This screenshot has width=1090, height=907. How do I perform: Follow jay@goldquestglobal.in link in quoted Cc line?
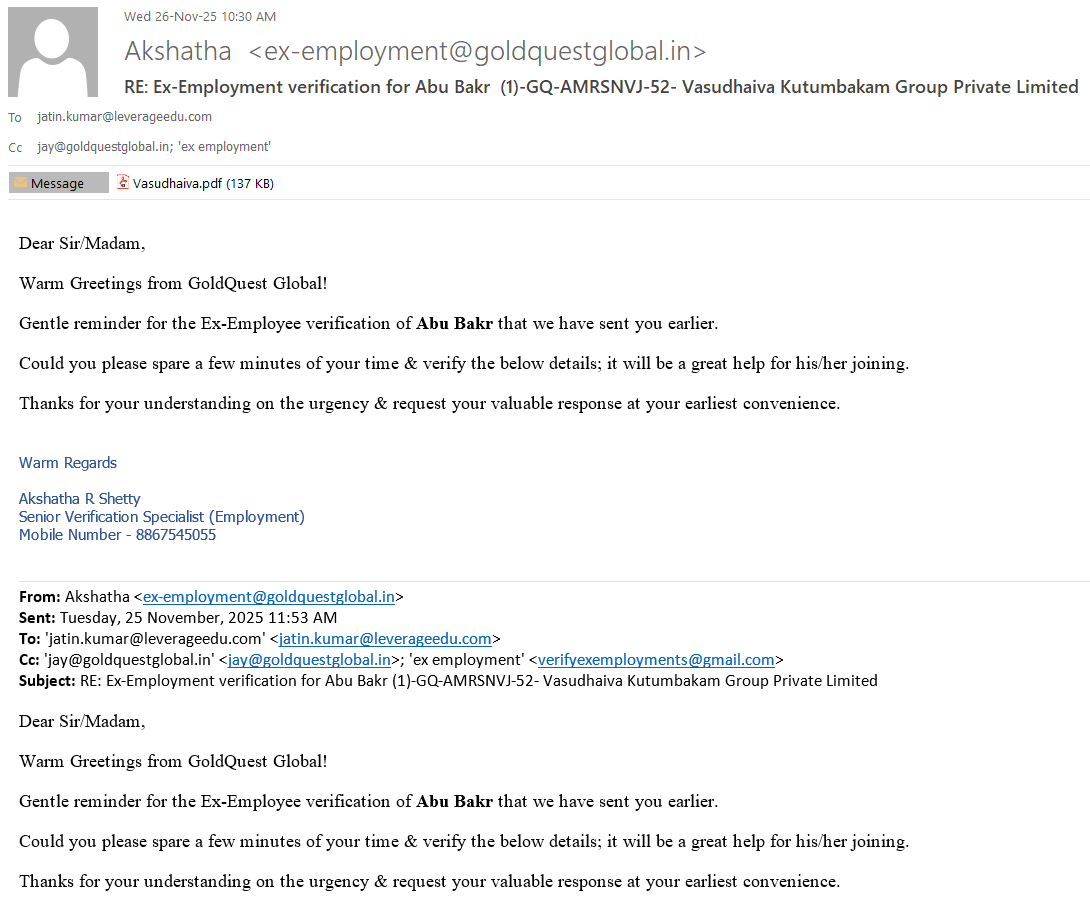click(x=309, y=660)
